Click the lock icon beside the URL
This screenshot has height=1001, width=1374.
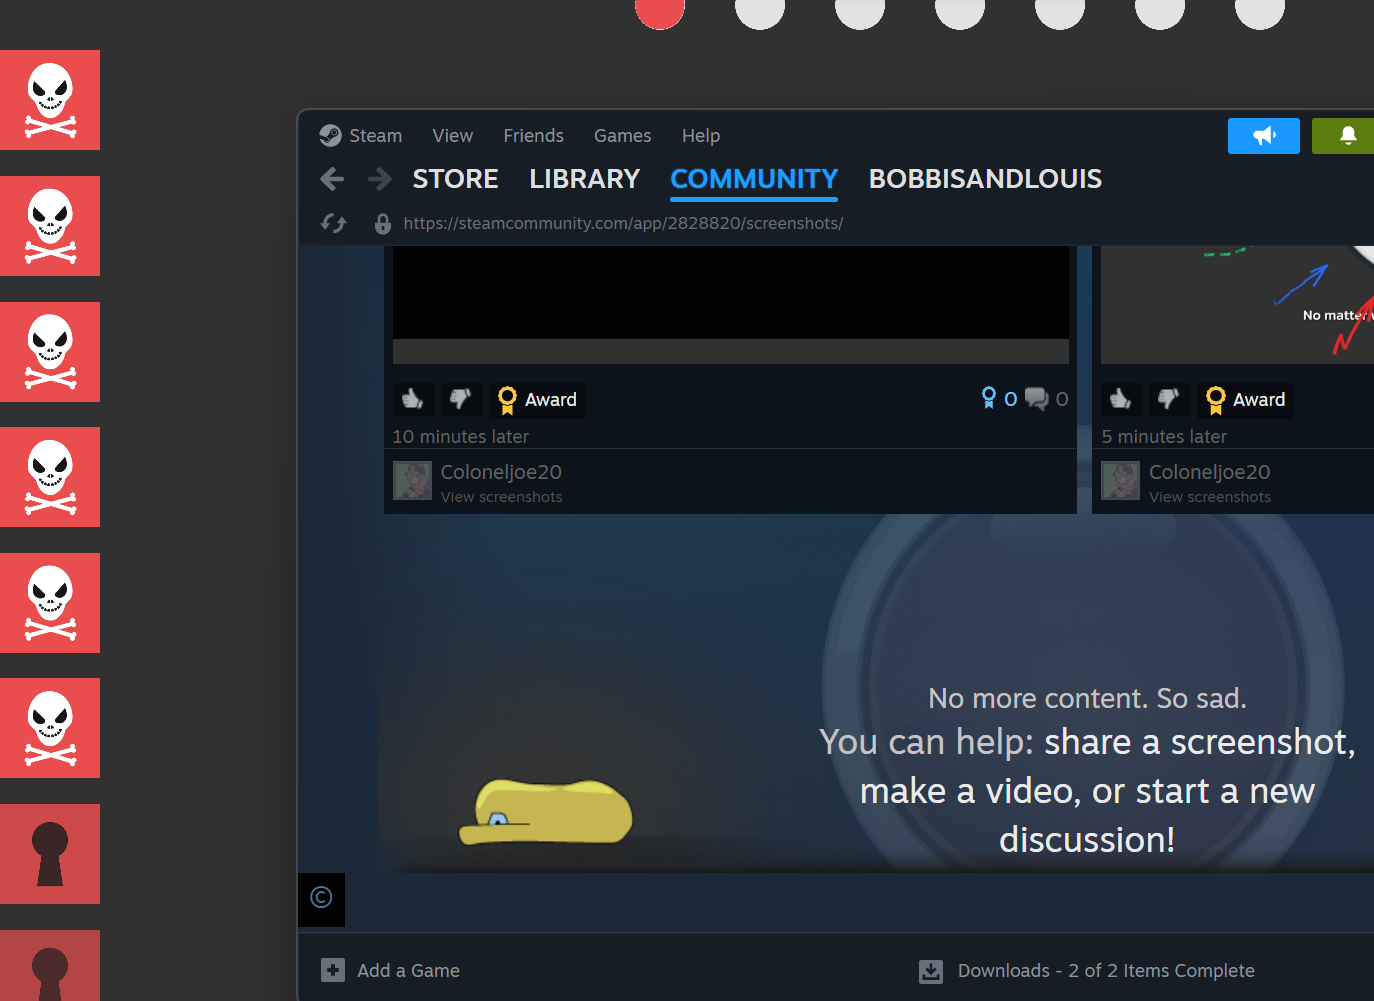(x=382, y=223)
